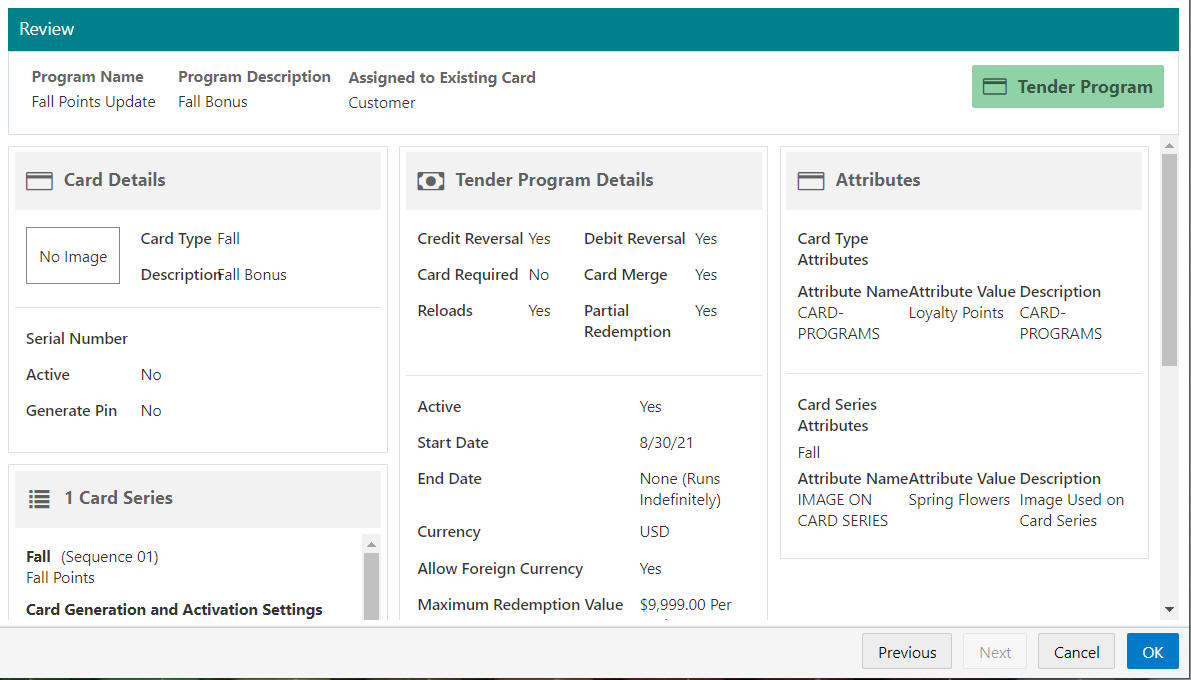Confirm the review with OK
The width and height of the screenshot is (1191, 680).
1153,652
